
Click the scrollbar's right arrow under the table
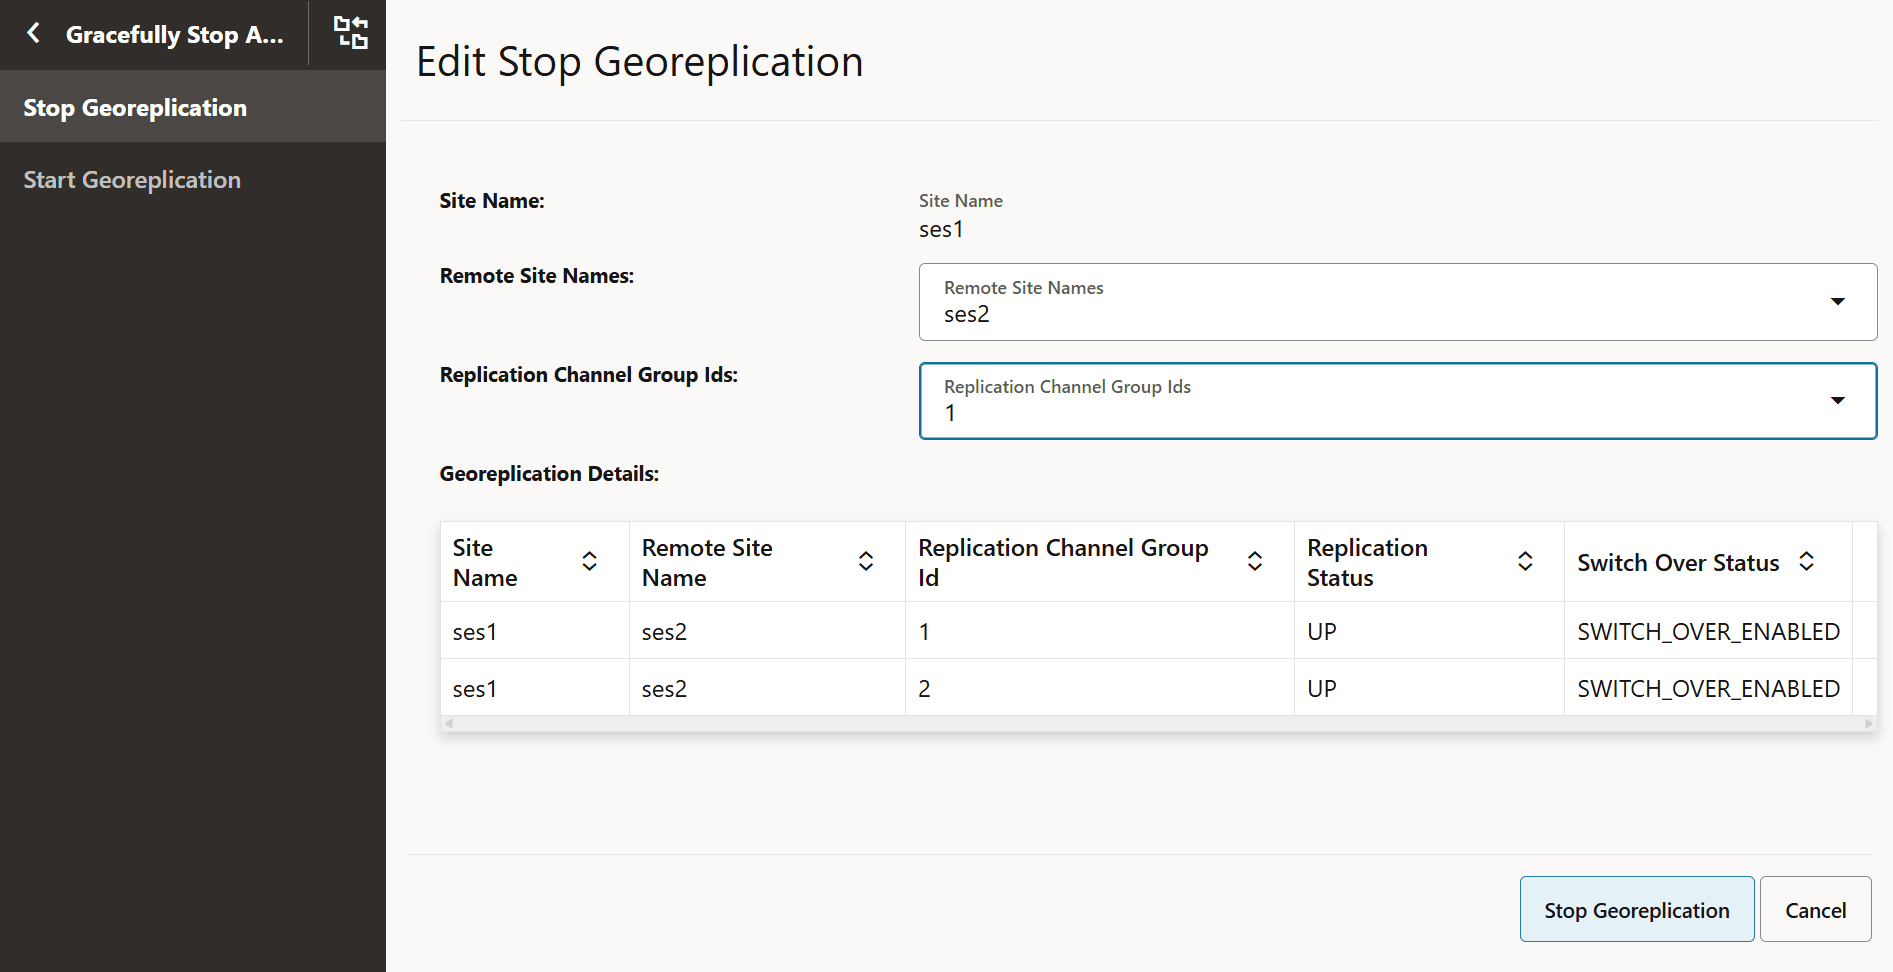coord(1868,723)
